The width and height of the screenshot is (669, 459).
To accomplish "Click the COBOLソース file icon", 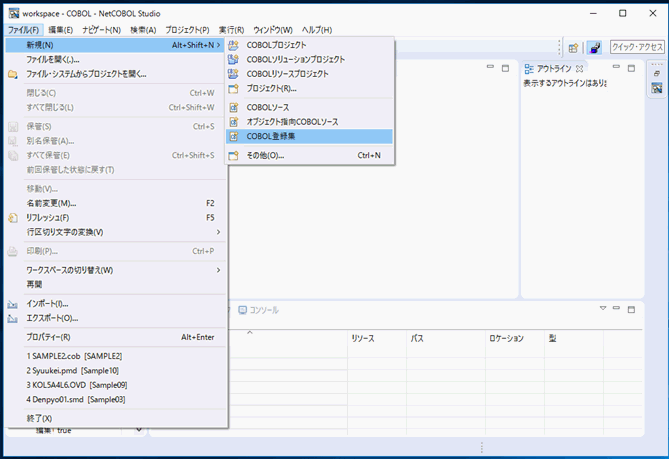I will 233,107.
